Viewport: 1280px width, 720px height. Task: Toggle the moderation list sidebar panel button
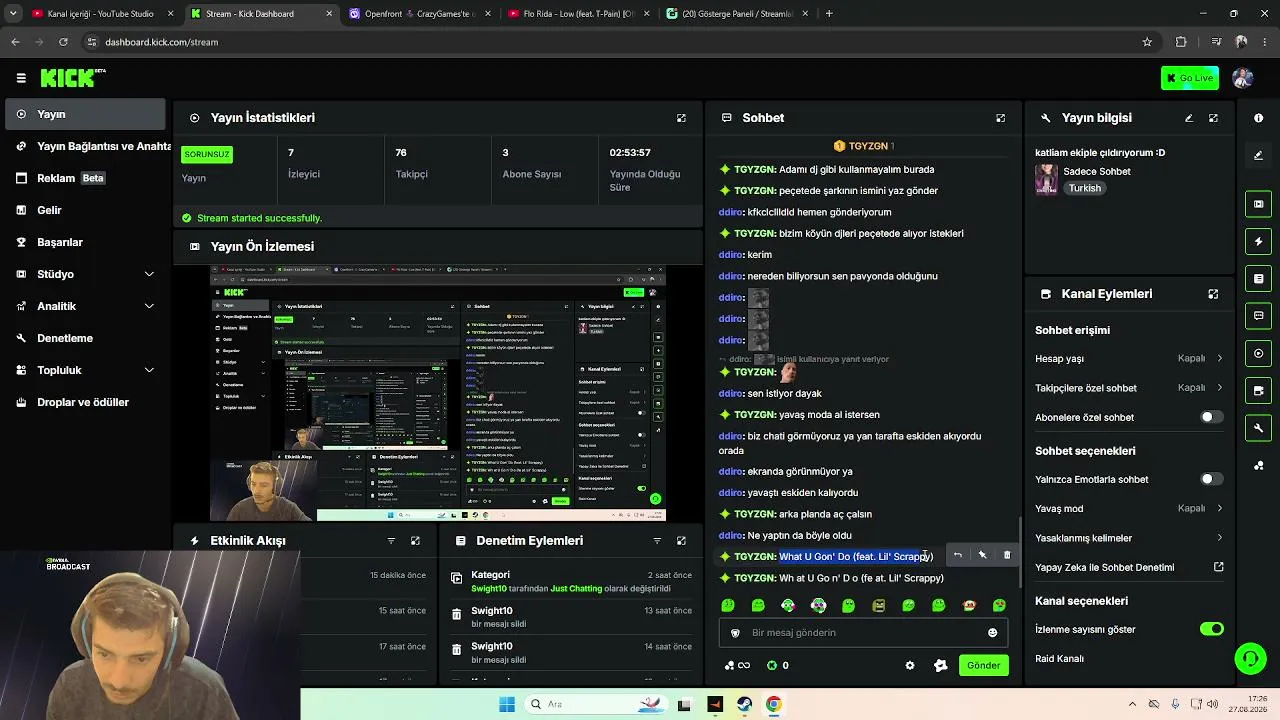tap(1258, 278)
